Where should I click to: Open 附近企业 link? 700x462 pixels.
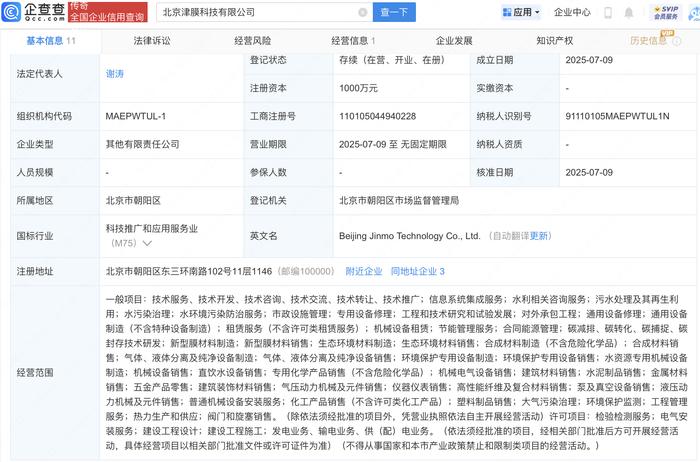tap(364, 271)
